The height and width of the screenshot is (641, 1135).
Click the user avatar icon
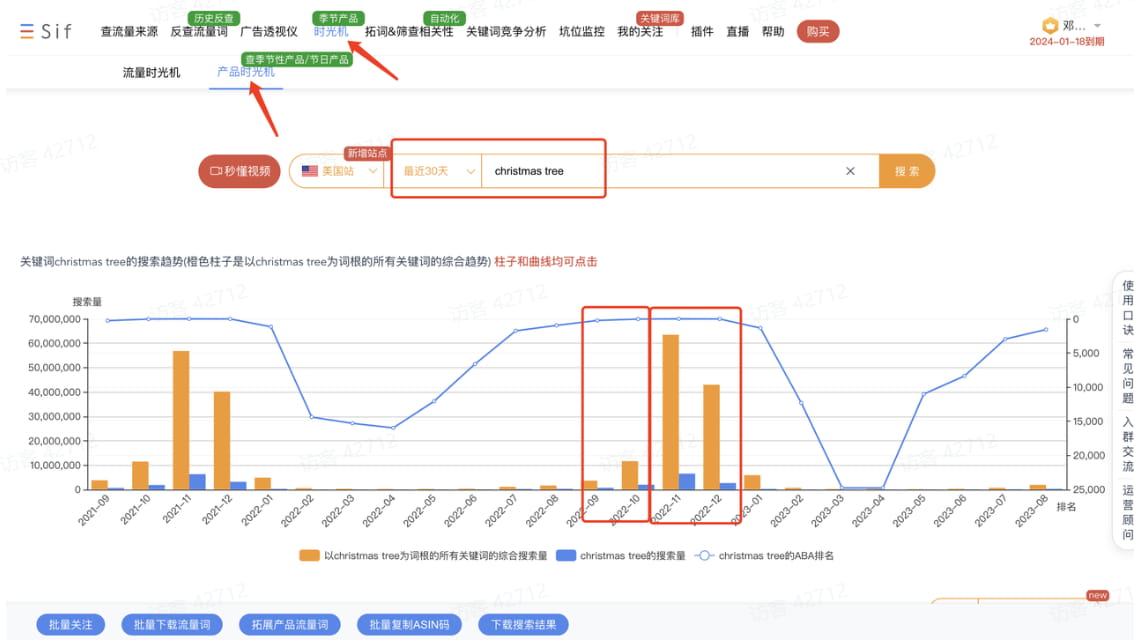pyautogui.click(x=1050, y=26)
